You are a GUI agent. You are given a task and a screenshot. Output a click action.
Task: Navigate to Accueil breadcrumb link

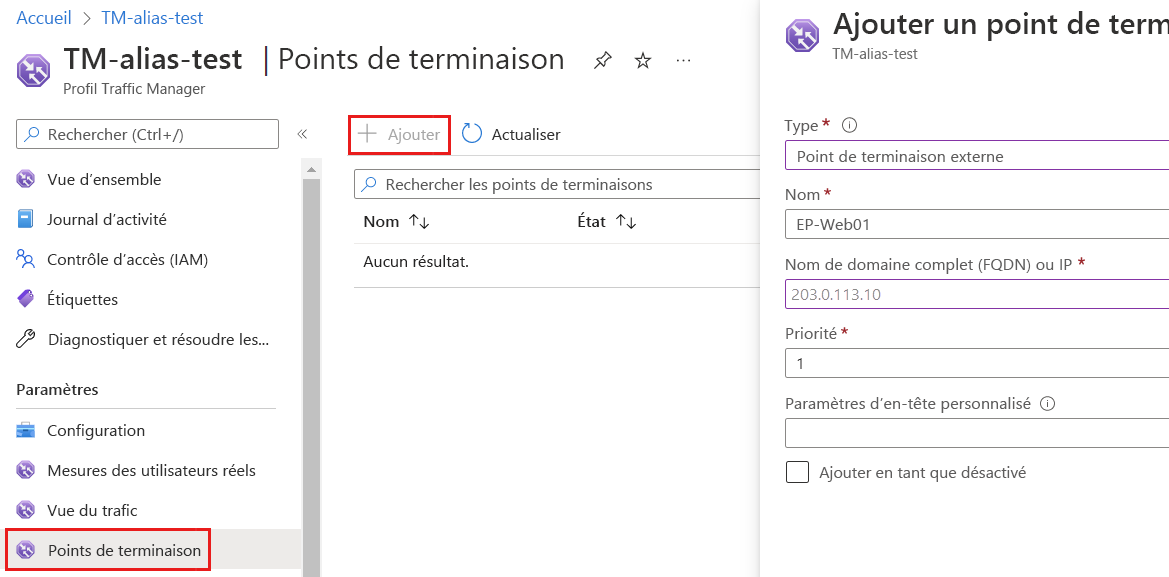pyautogui.click(x=44, y=17)
